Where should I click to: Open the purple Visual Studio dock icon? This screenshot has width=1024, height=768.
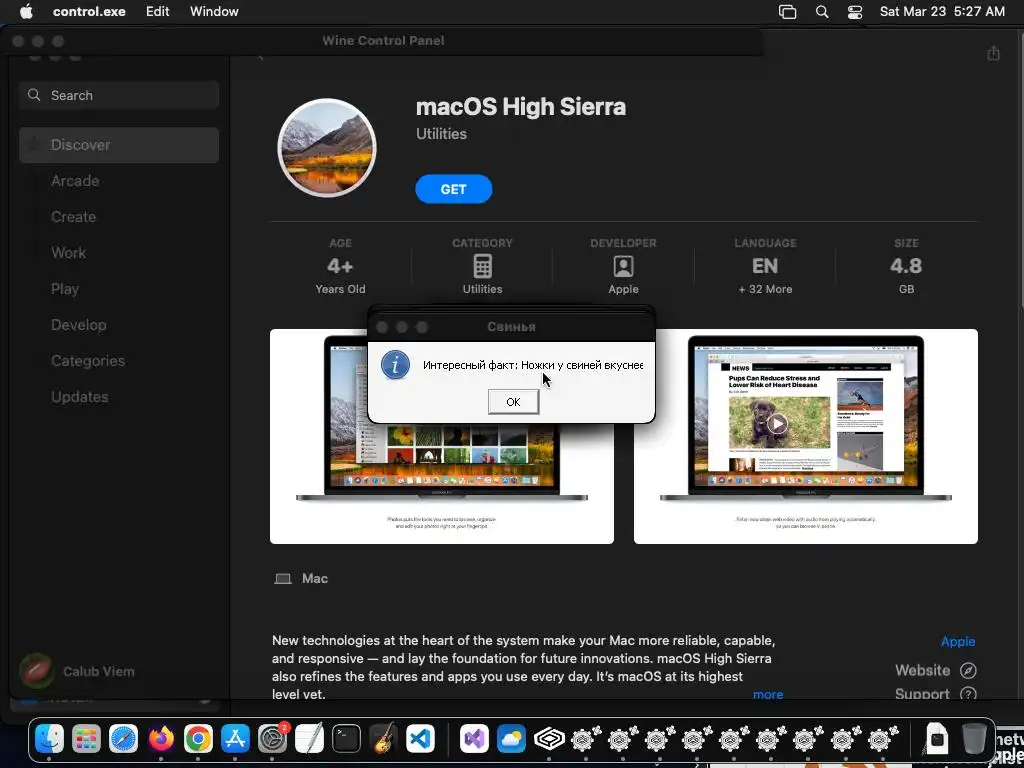tap(474, 739)
